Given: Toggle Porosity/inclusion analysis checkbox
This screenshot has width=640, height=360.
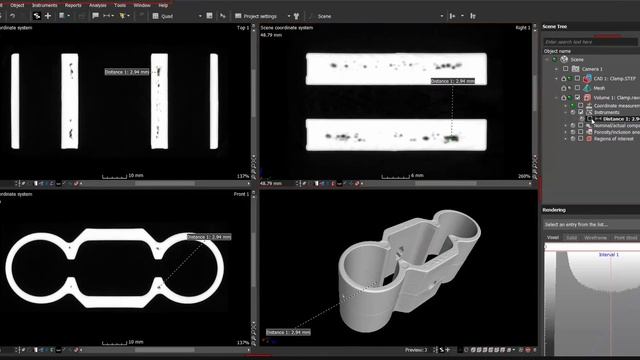Looking at the screenshot, I should 580,132.
